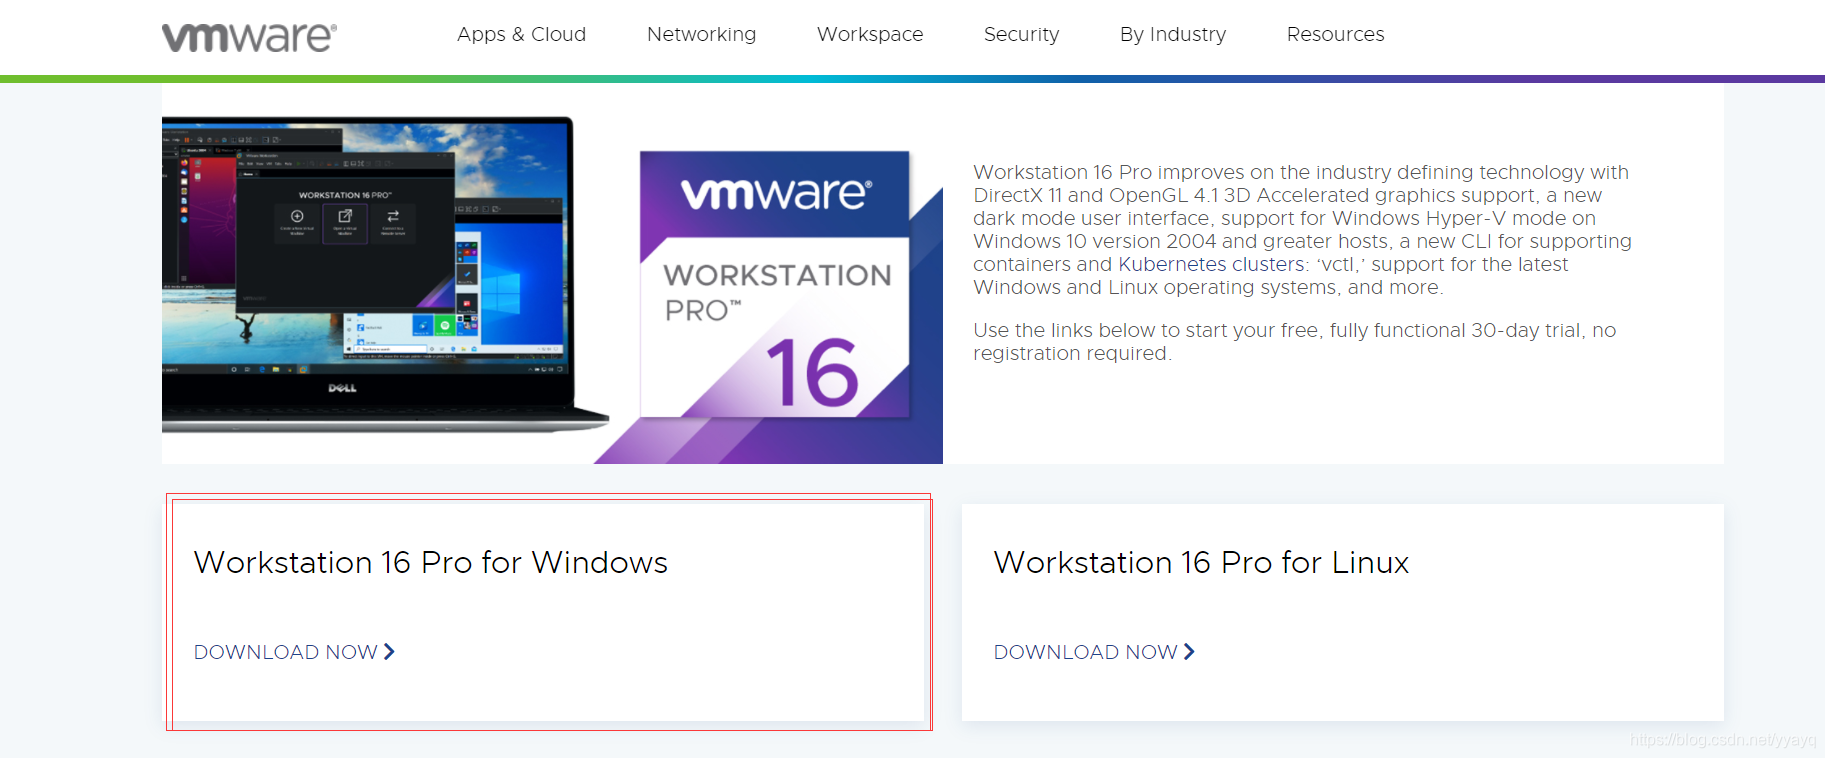The height and width of the screenshot is (758, 1825).
Task: Click the Dell laptop product image
Action: coord(385,275)
